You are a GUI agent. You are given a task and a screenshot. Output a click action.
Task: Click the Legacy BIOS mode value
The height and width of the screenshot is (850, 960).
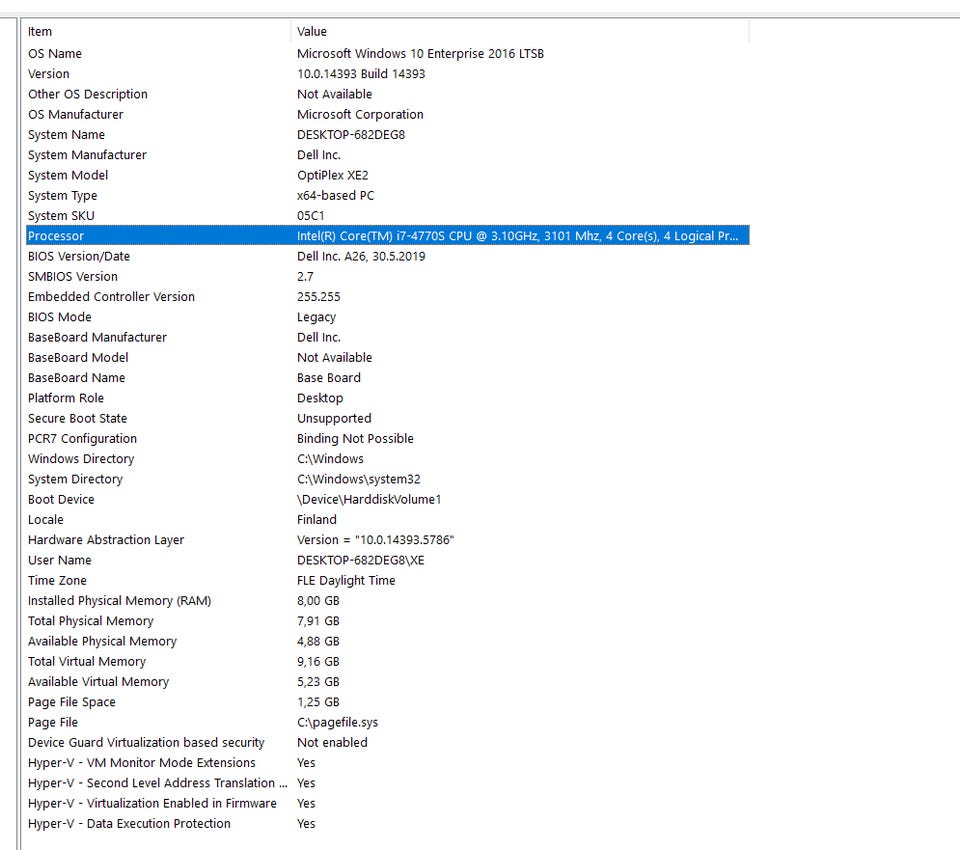click(316, 317)
